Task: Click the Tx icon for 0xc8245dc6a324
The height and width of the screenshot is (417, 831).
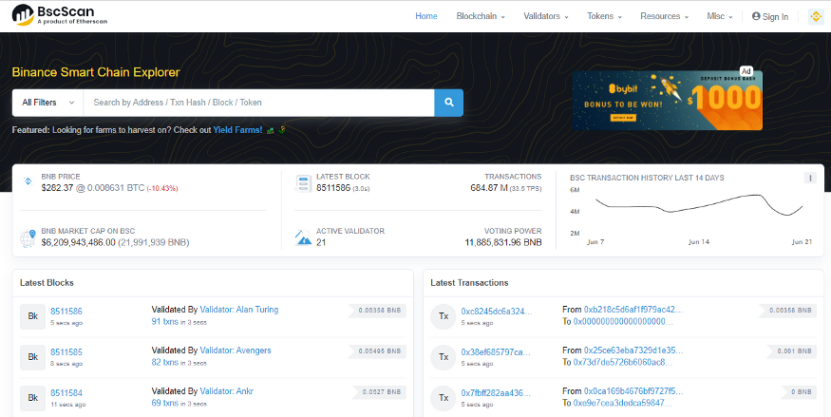Action: coord(443,316)
